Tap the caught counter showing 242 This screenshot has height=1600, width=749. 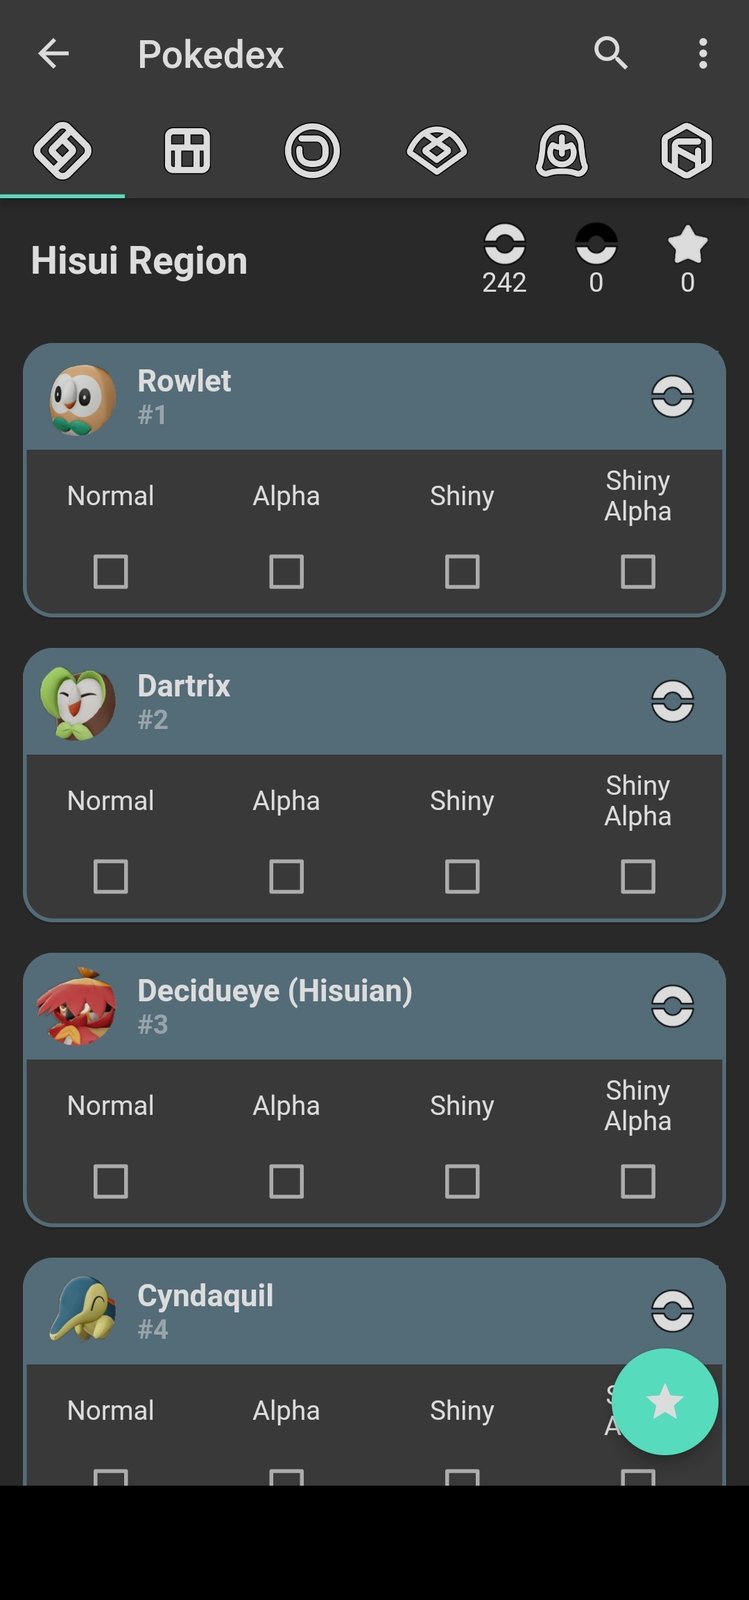click(x=504, y=258)
